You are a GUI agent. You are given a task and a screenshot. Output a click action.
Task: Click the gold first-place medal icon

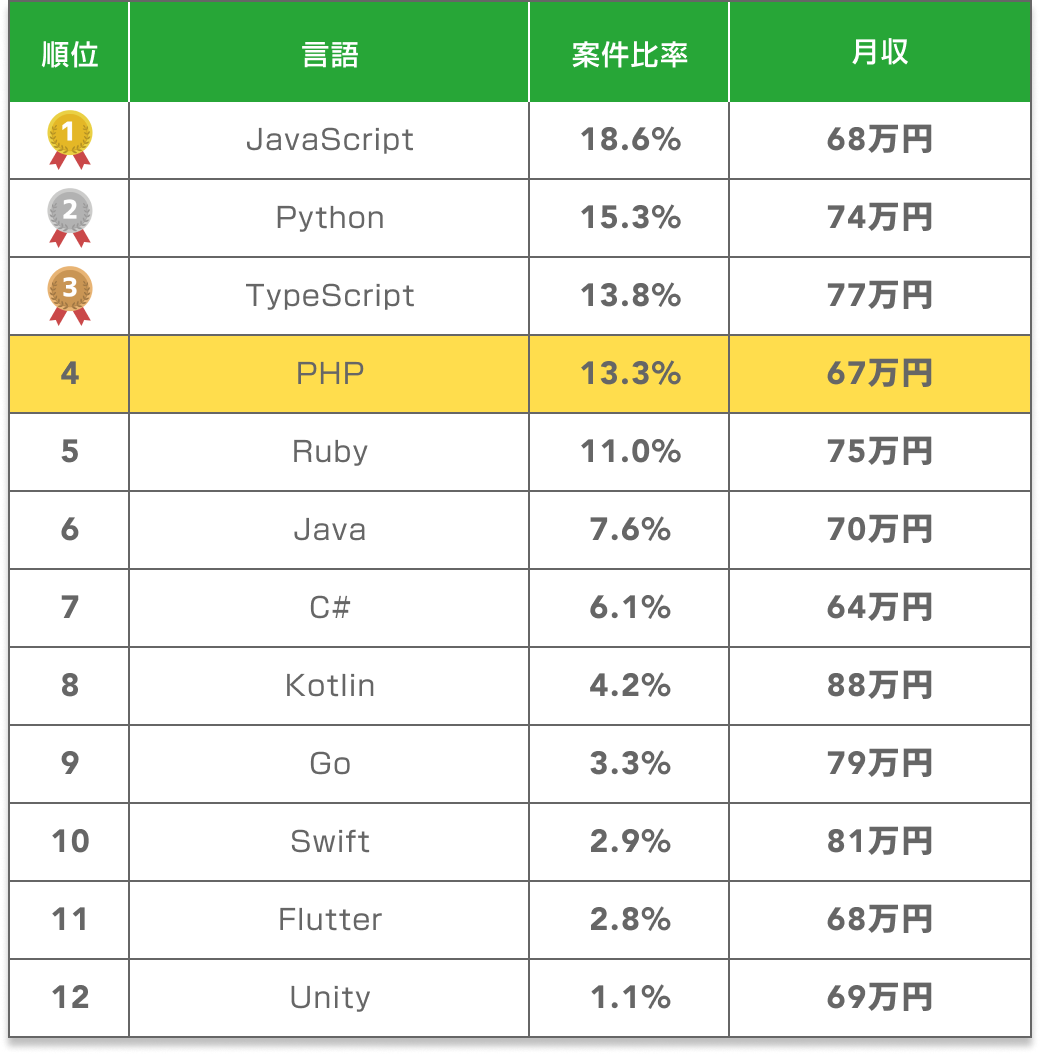pos(70,140)
